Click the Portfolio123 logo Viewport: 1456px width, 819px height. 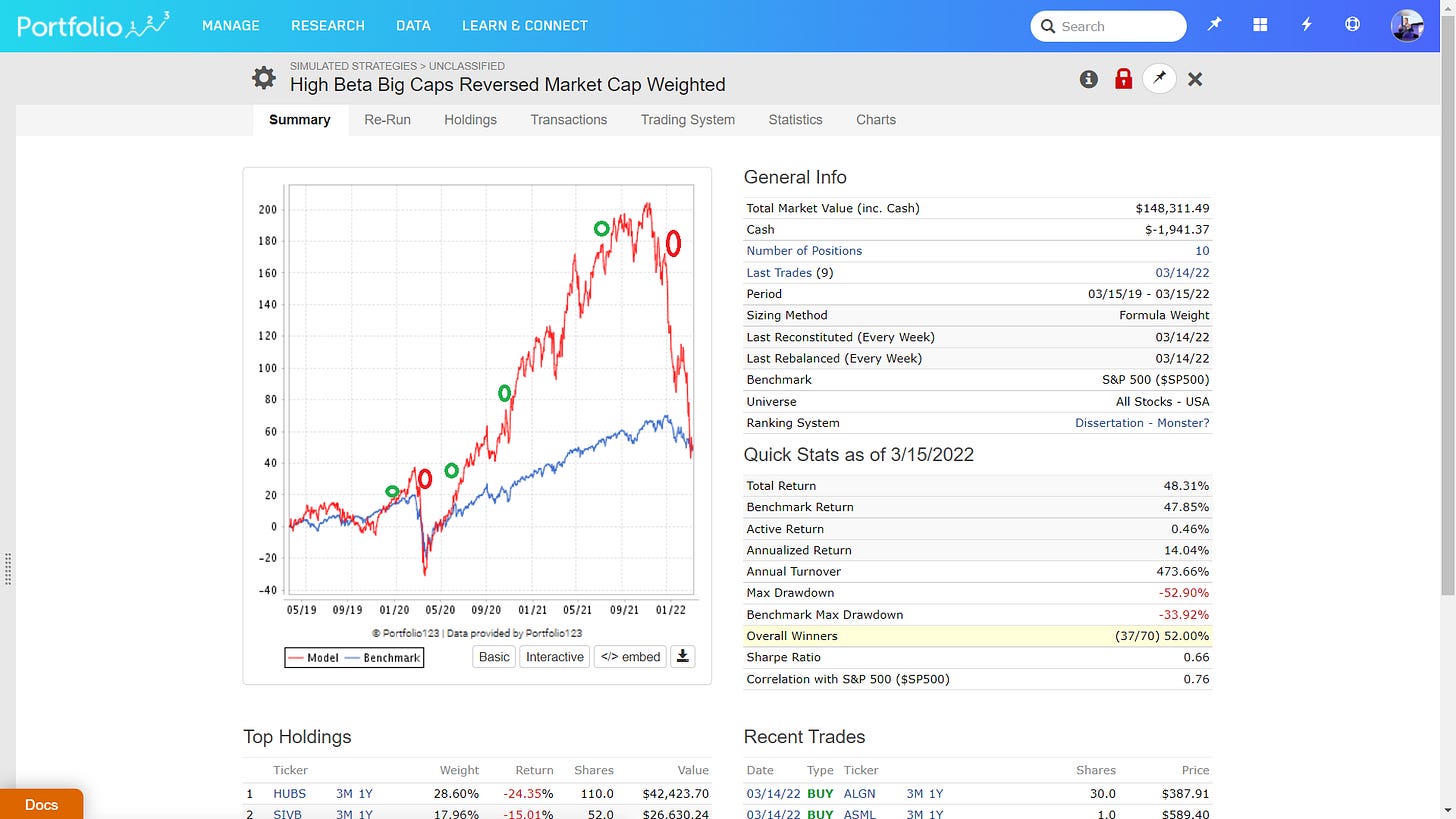(x=93, y=25)
